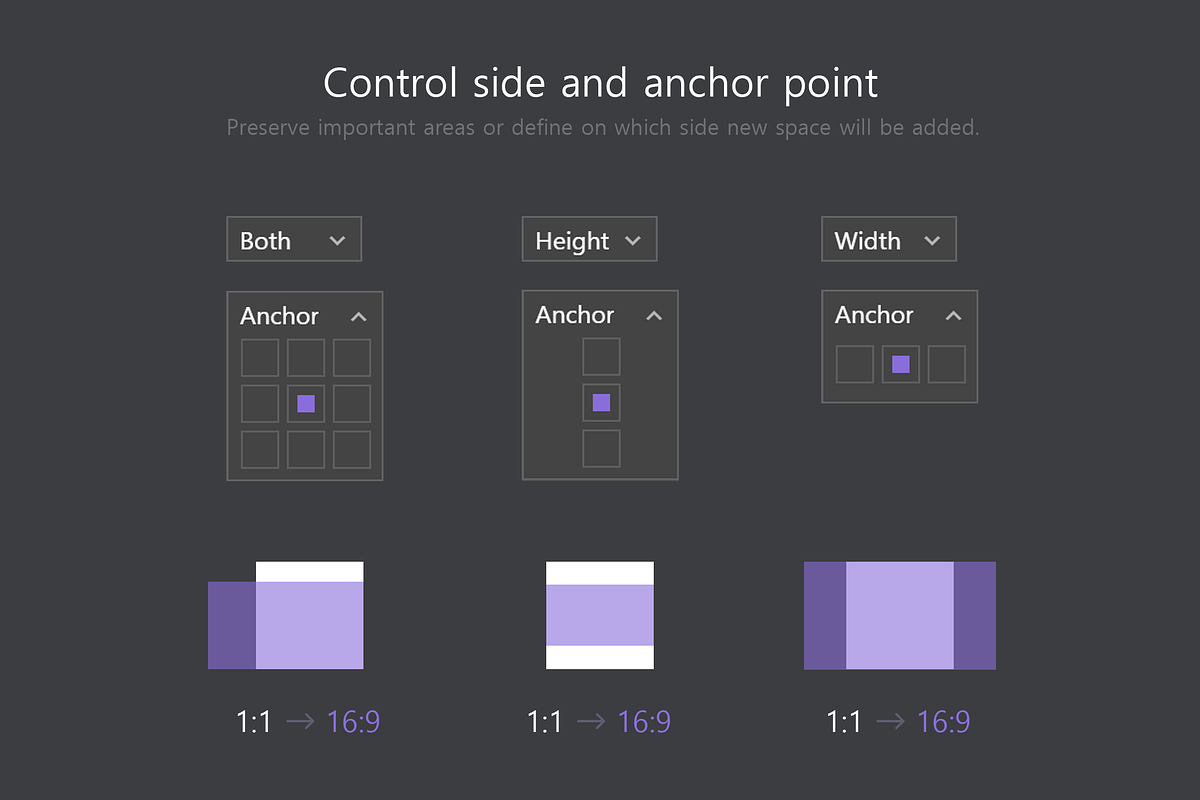Open the Both dropdown

(294, 239)
